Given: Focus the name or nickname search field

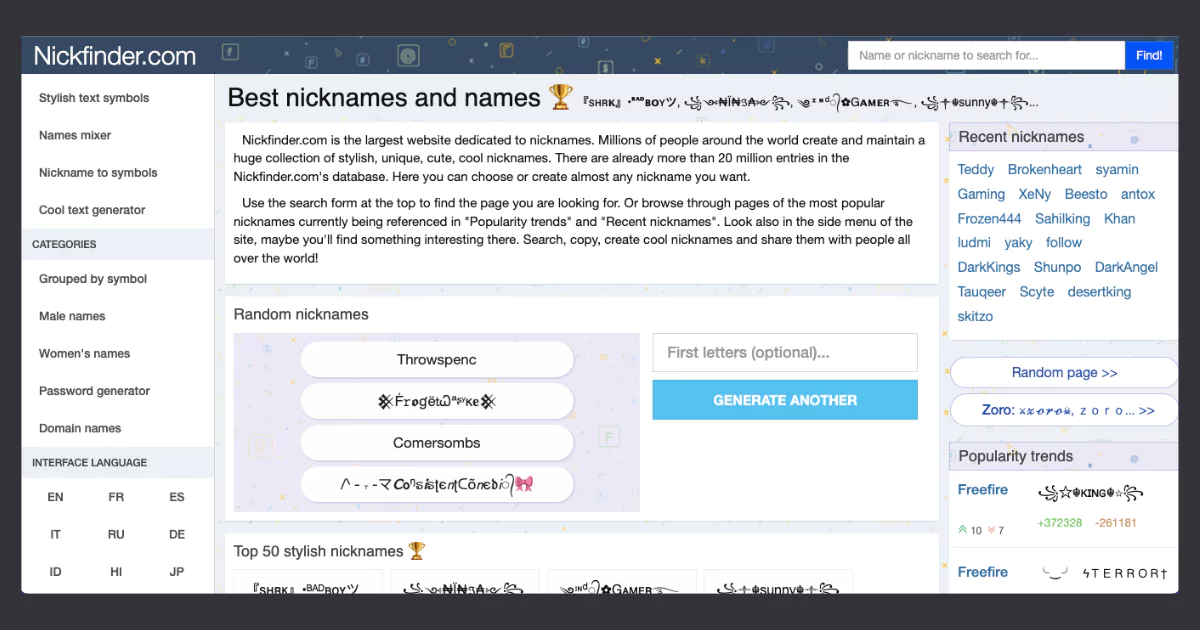Looking at the screenshot, I should tap(986, 55).
